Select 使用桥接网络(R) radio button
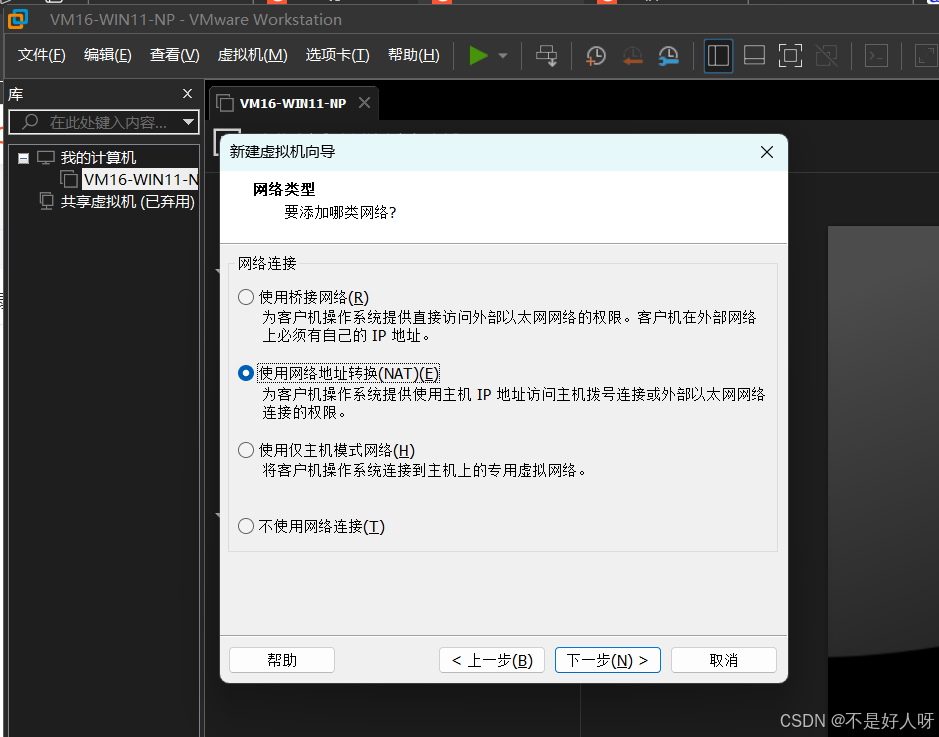This screenshot has width=939, height=737. [x=246, y=297]
